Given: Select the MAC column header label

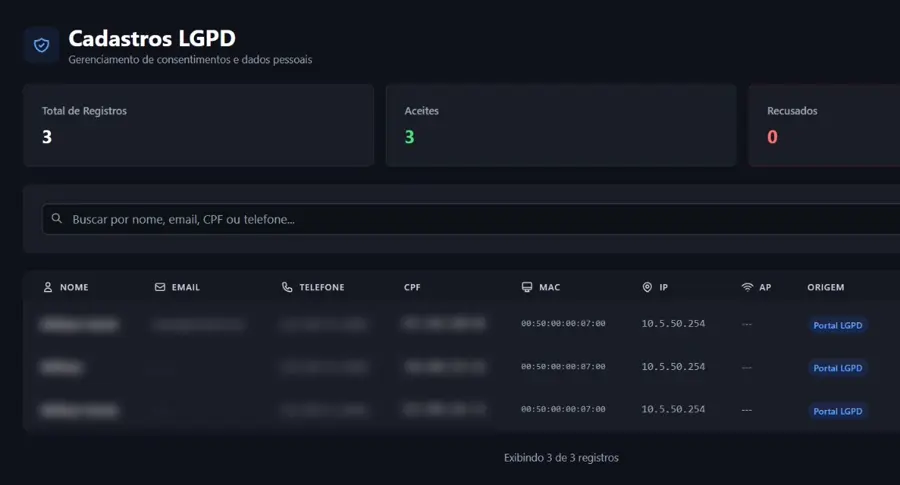Looking at the screenshot, I should click(x=549, y=287).
